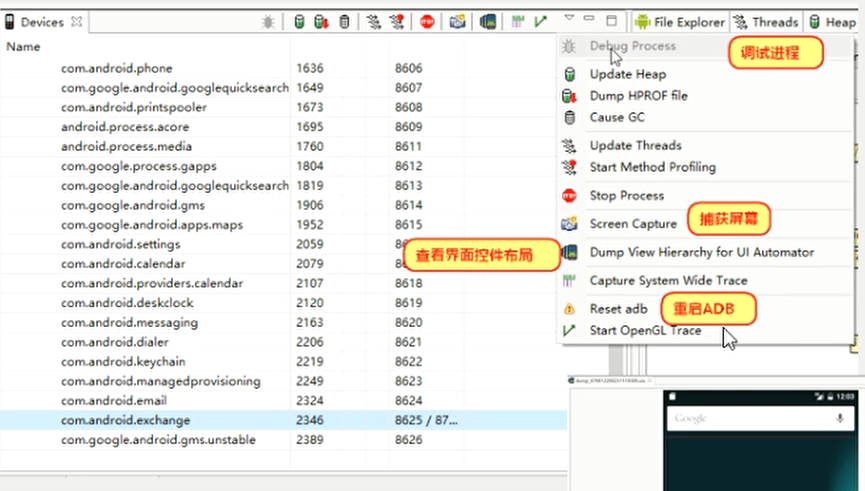Viewport: 865px width, 491px height.
Task: Close the Devices tab
Action: click(77, 22)
